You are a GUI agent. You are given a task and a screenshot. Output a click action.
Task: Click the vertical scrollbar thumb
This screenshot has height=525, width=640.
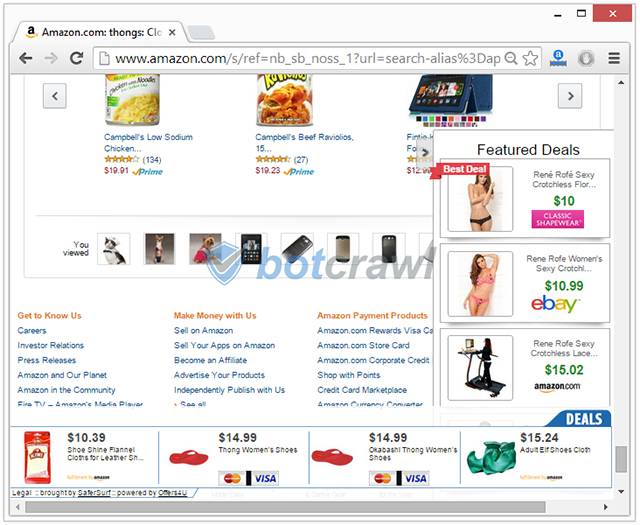(621, 459)
